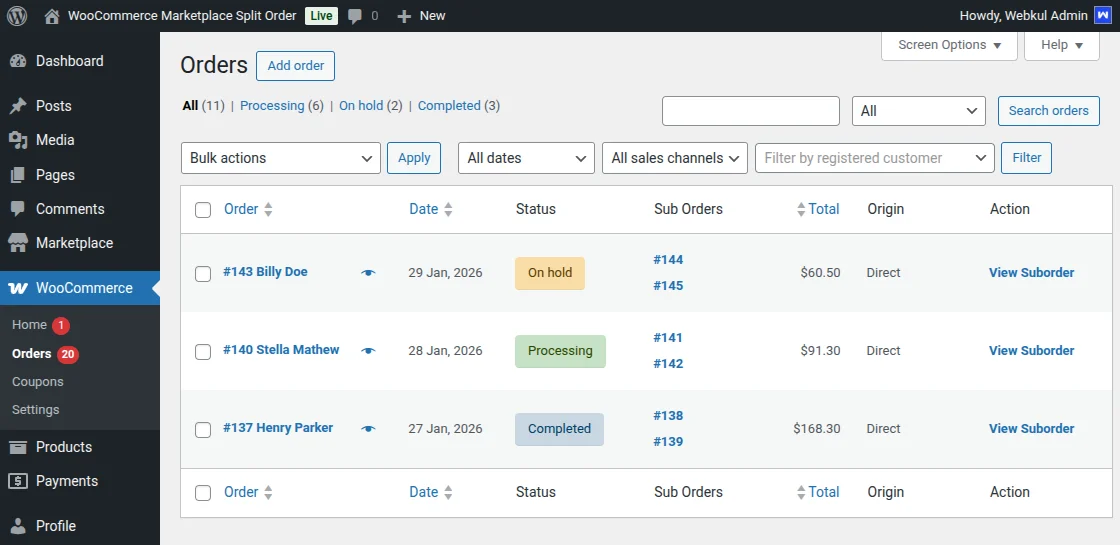Click the Posts pushpin icon

[x=18, y=106]
